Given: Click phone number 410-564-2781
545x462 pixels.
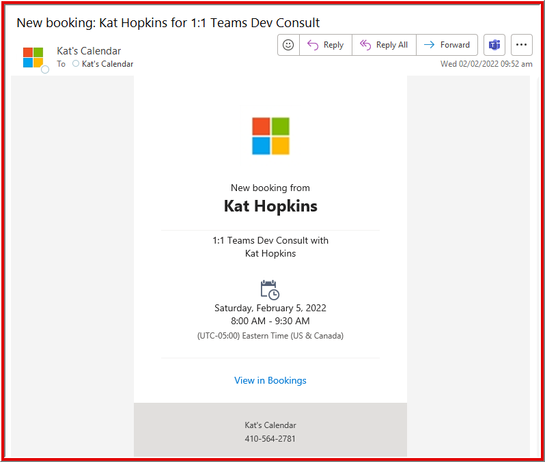Looking at the screenshot, I should [270, 439].
